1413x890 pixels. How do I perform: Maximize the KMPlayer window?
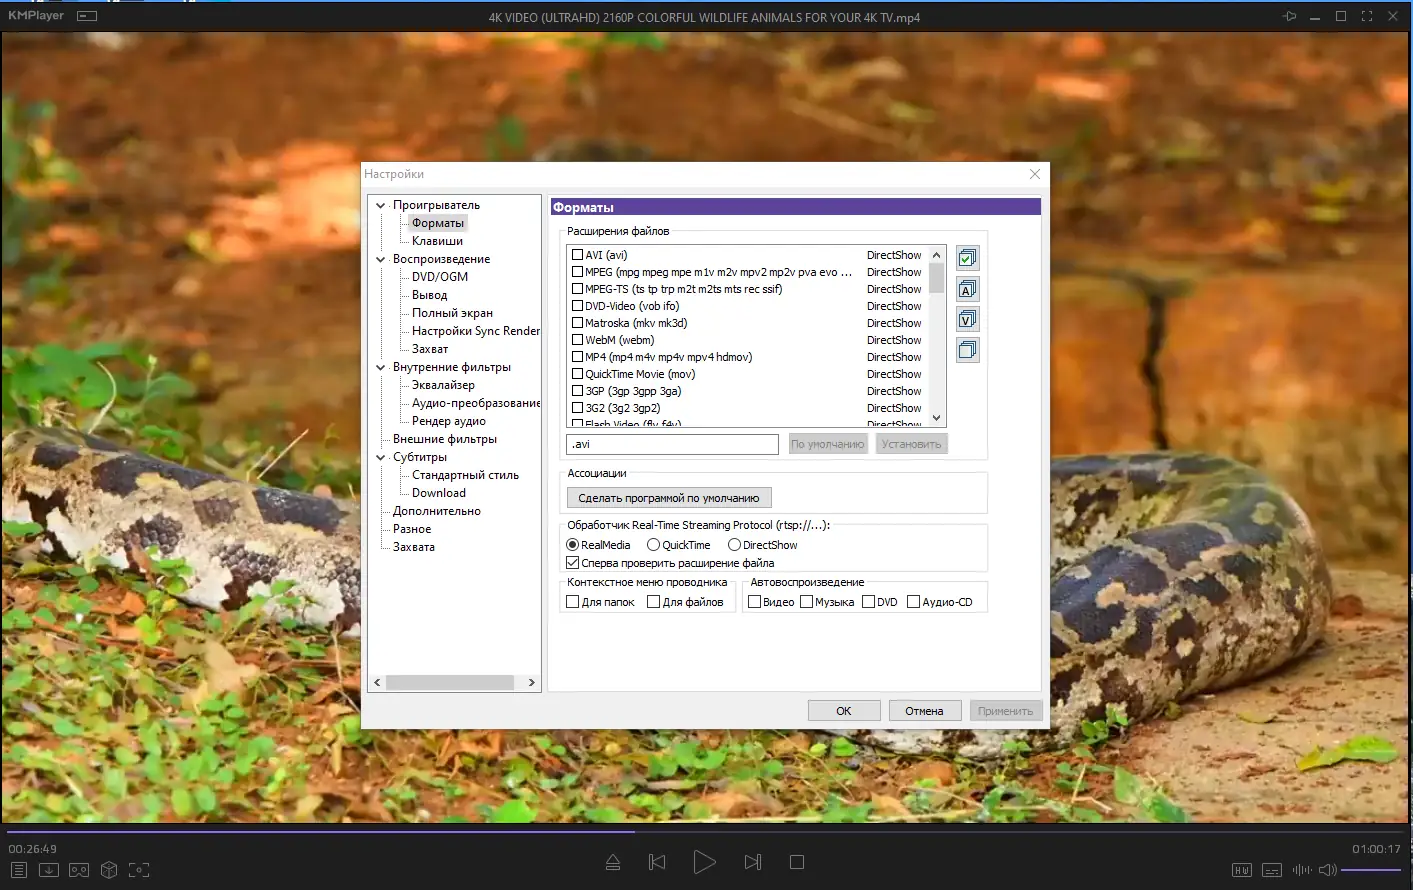click(1341, 16)
